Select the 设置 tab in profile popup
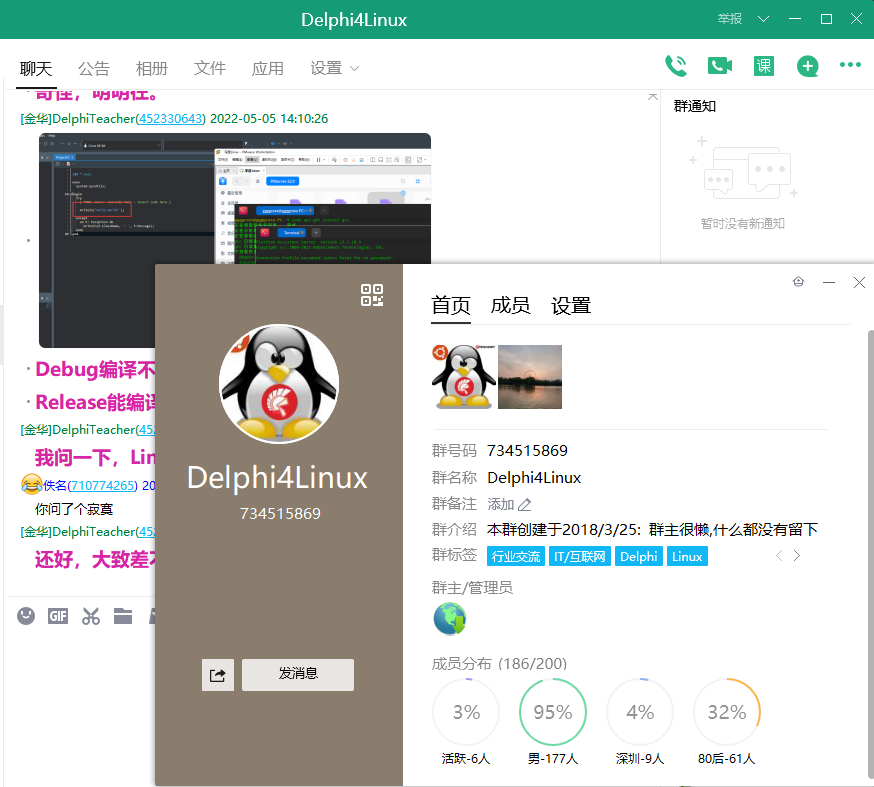874x787 pixels. click(x=571, y=305)
